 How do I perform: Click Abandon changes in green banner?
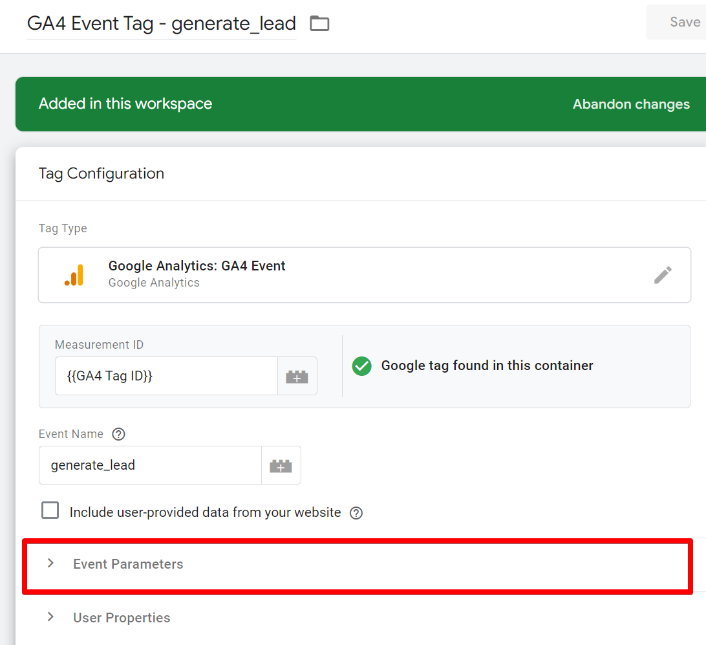click(630, 104)
